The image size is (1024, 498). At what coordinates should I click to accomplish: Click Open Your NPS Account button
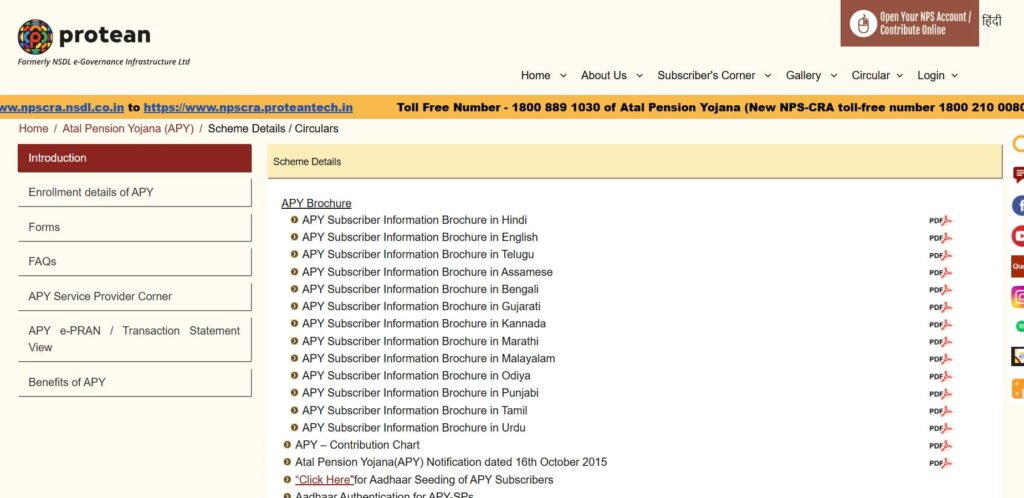coord(909,23)
